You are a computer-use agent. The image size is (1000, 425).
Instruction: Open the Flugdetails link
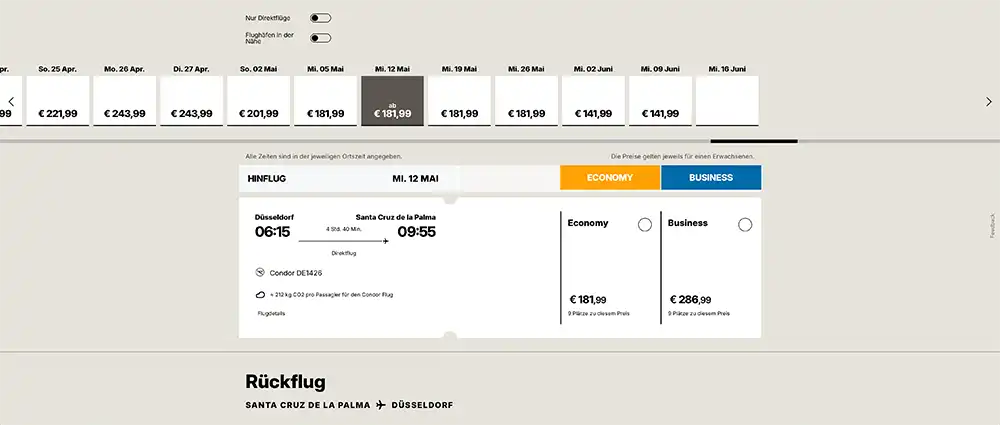tap(271, 313)
